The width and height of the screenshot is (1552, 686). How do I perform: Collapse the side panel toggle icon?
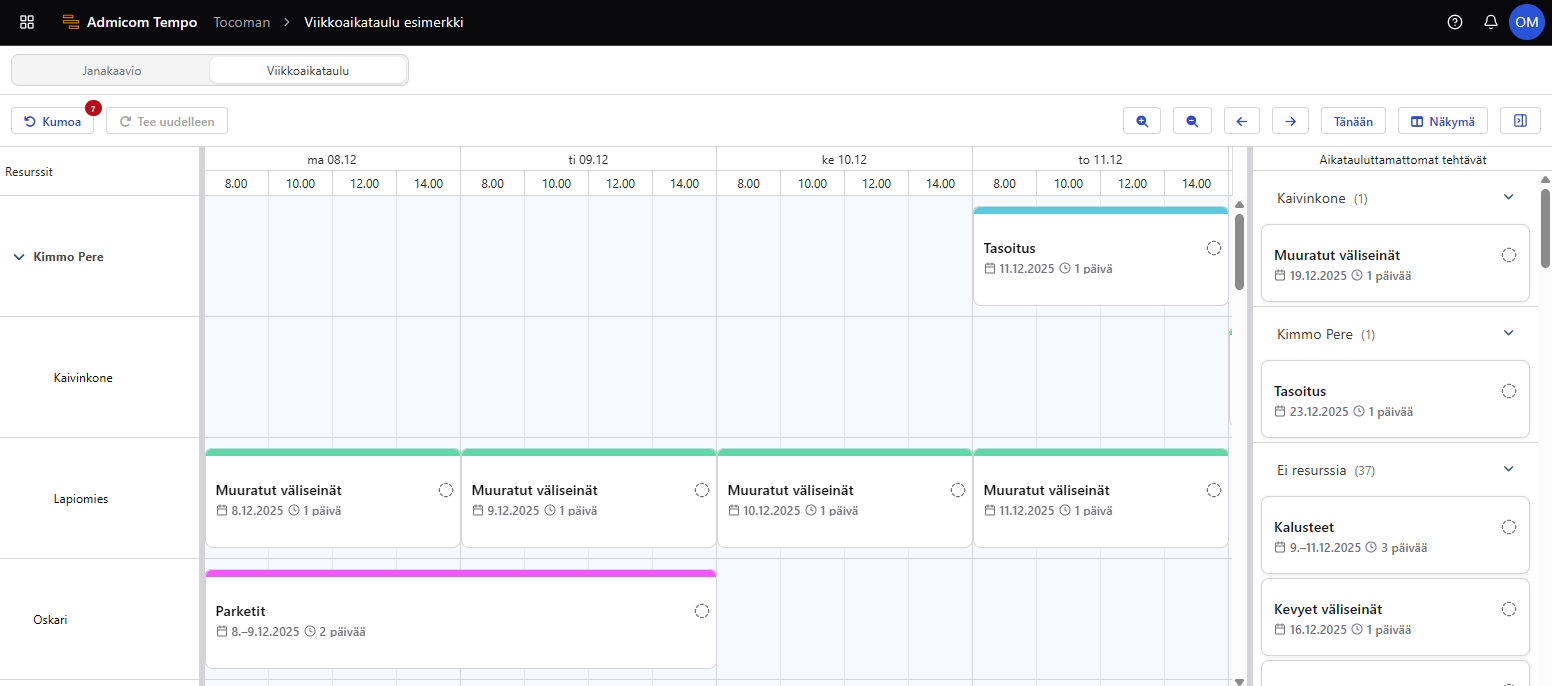coord(1520,121)
